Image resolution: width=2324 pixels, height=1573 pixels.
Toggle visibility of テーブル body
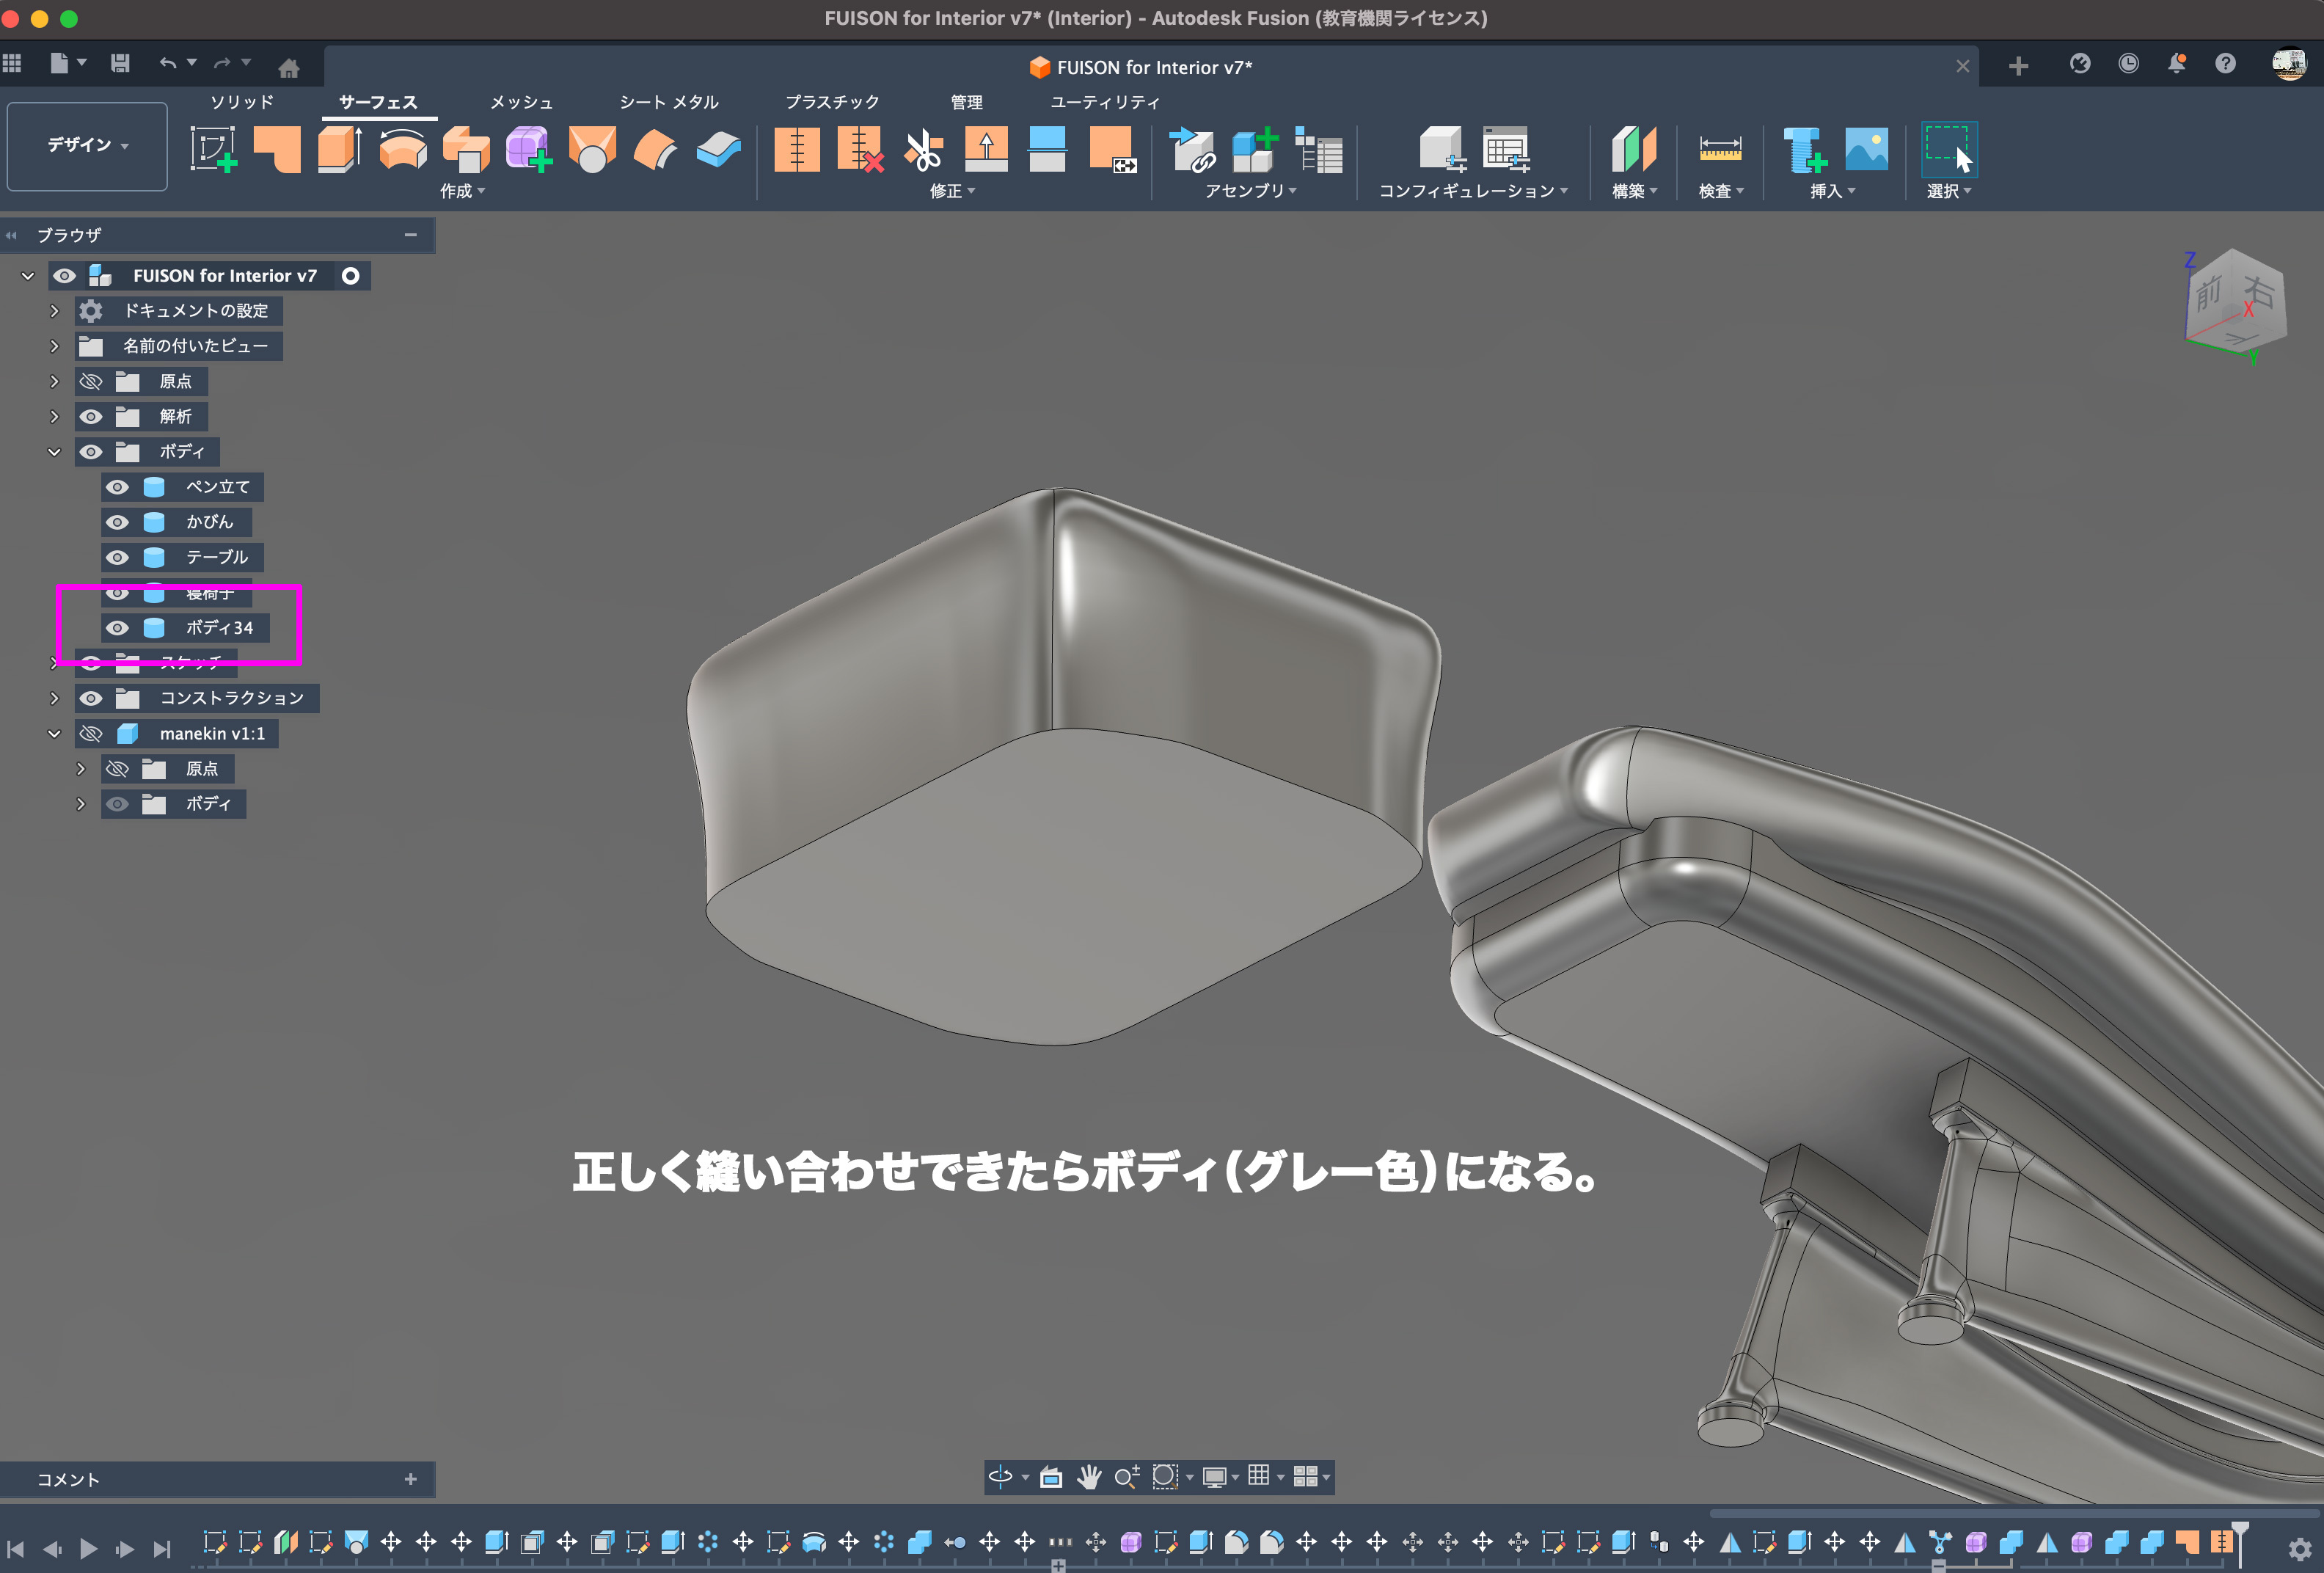(x=118, y=557)
